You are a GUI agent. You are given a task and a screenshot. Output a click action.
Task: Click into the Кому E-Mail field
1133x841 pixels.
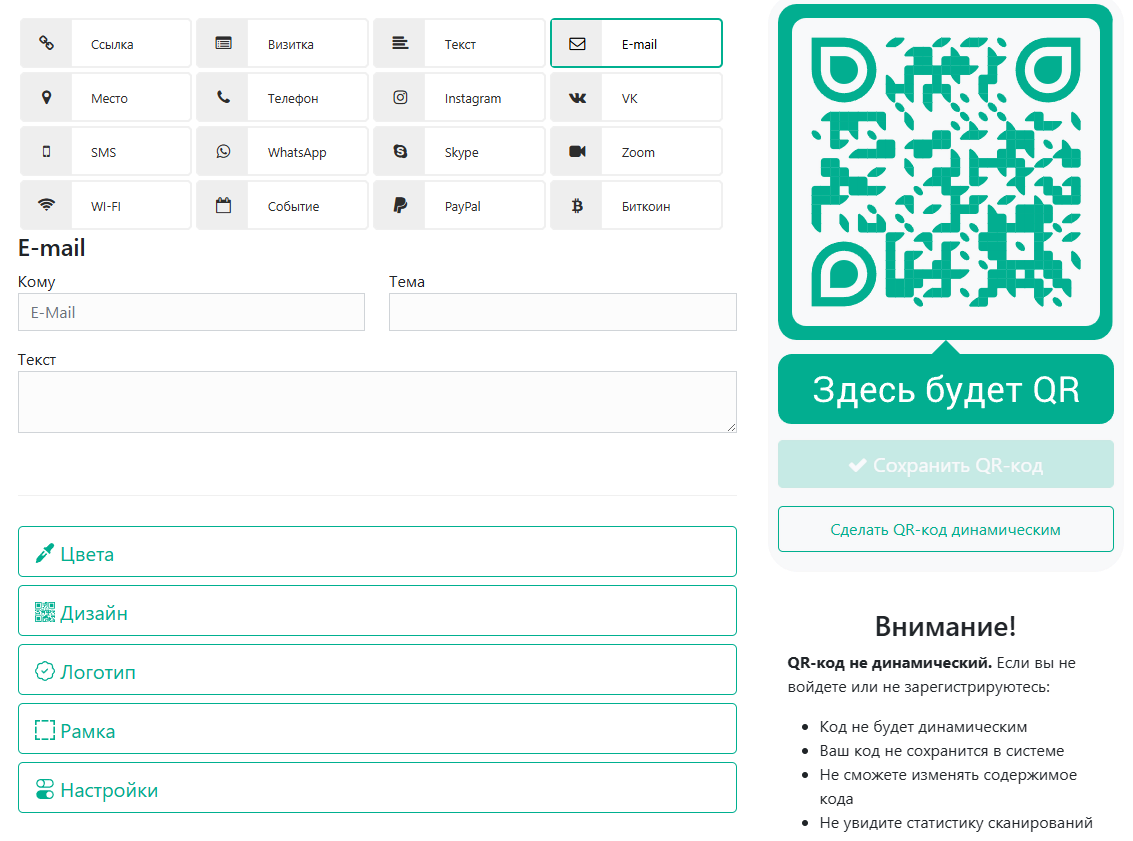point(191,312)
